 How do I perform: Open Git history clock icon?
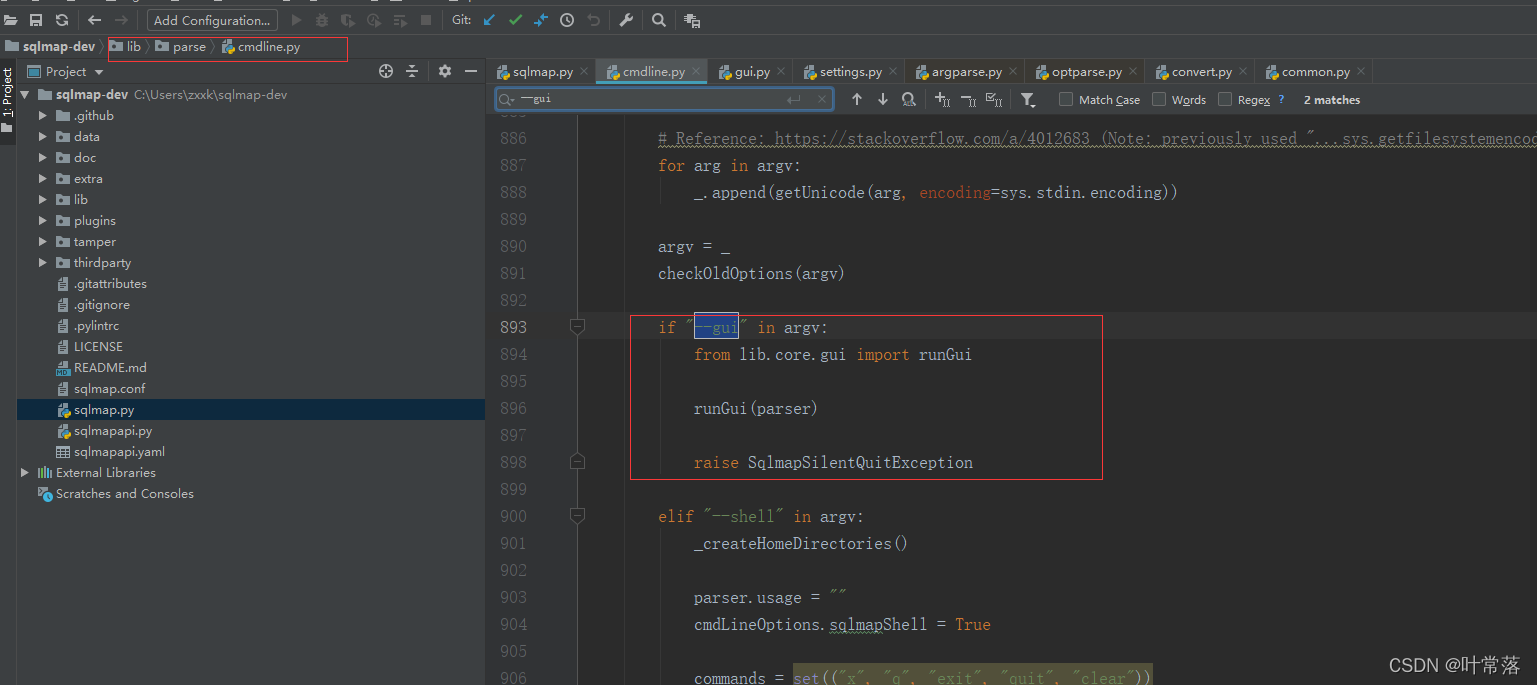567,20
